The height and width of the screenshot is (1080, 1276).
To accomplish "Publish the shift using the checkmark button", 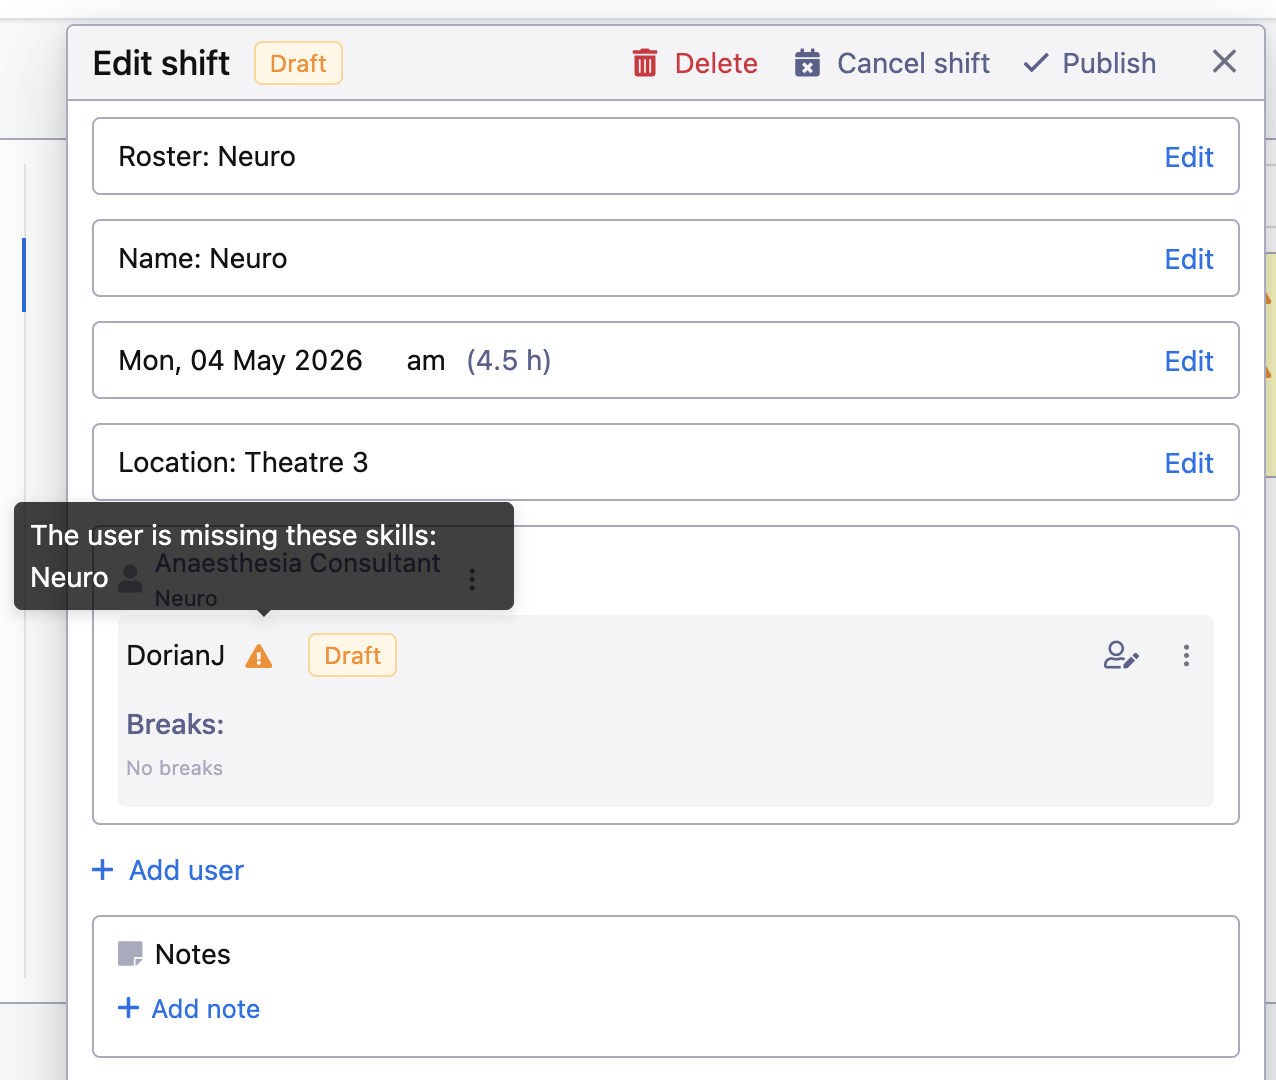I will (1090, 63).
